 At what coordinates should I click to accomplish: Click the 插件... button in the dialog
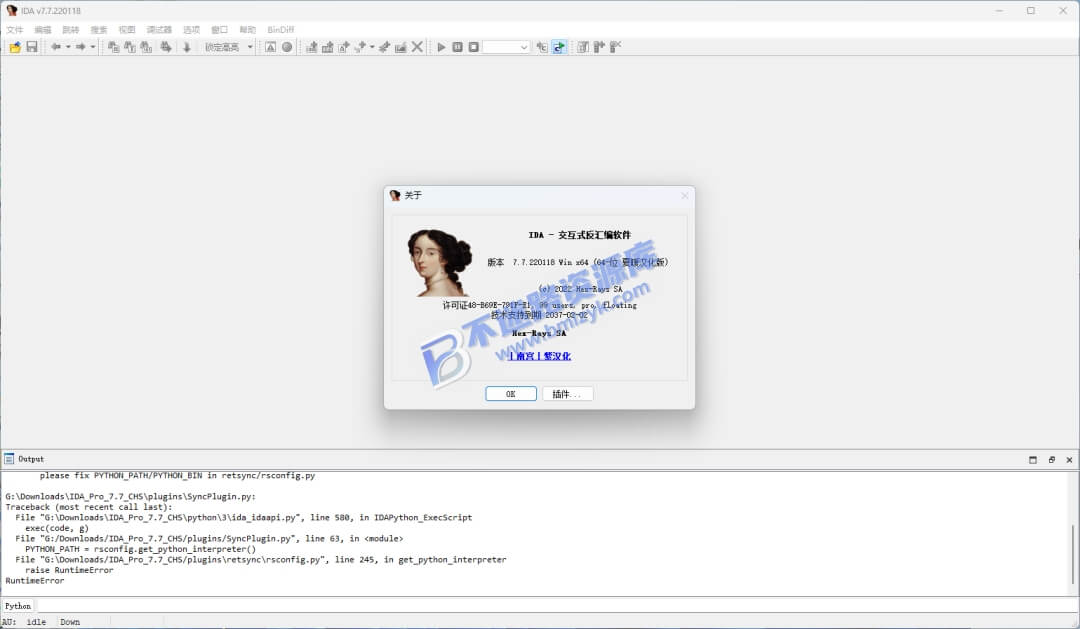[568, 393]
